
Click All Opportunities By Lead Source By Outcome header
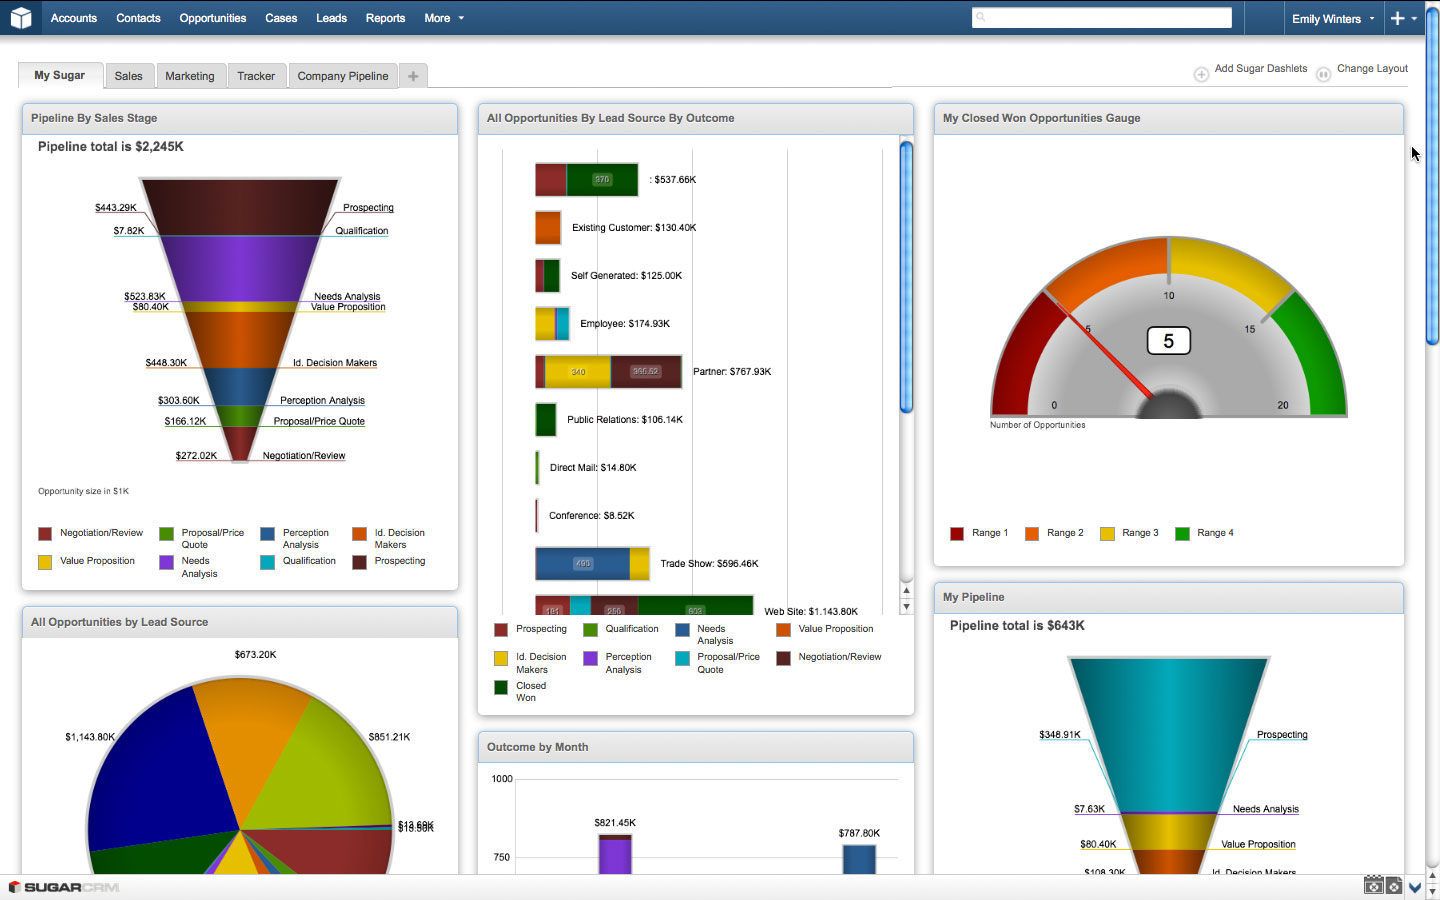pos(696,118)
